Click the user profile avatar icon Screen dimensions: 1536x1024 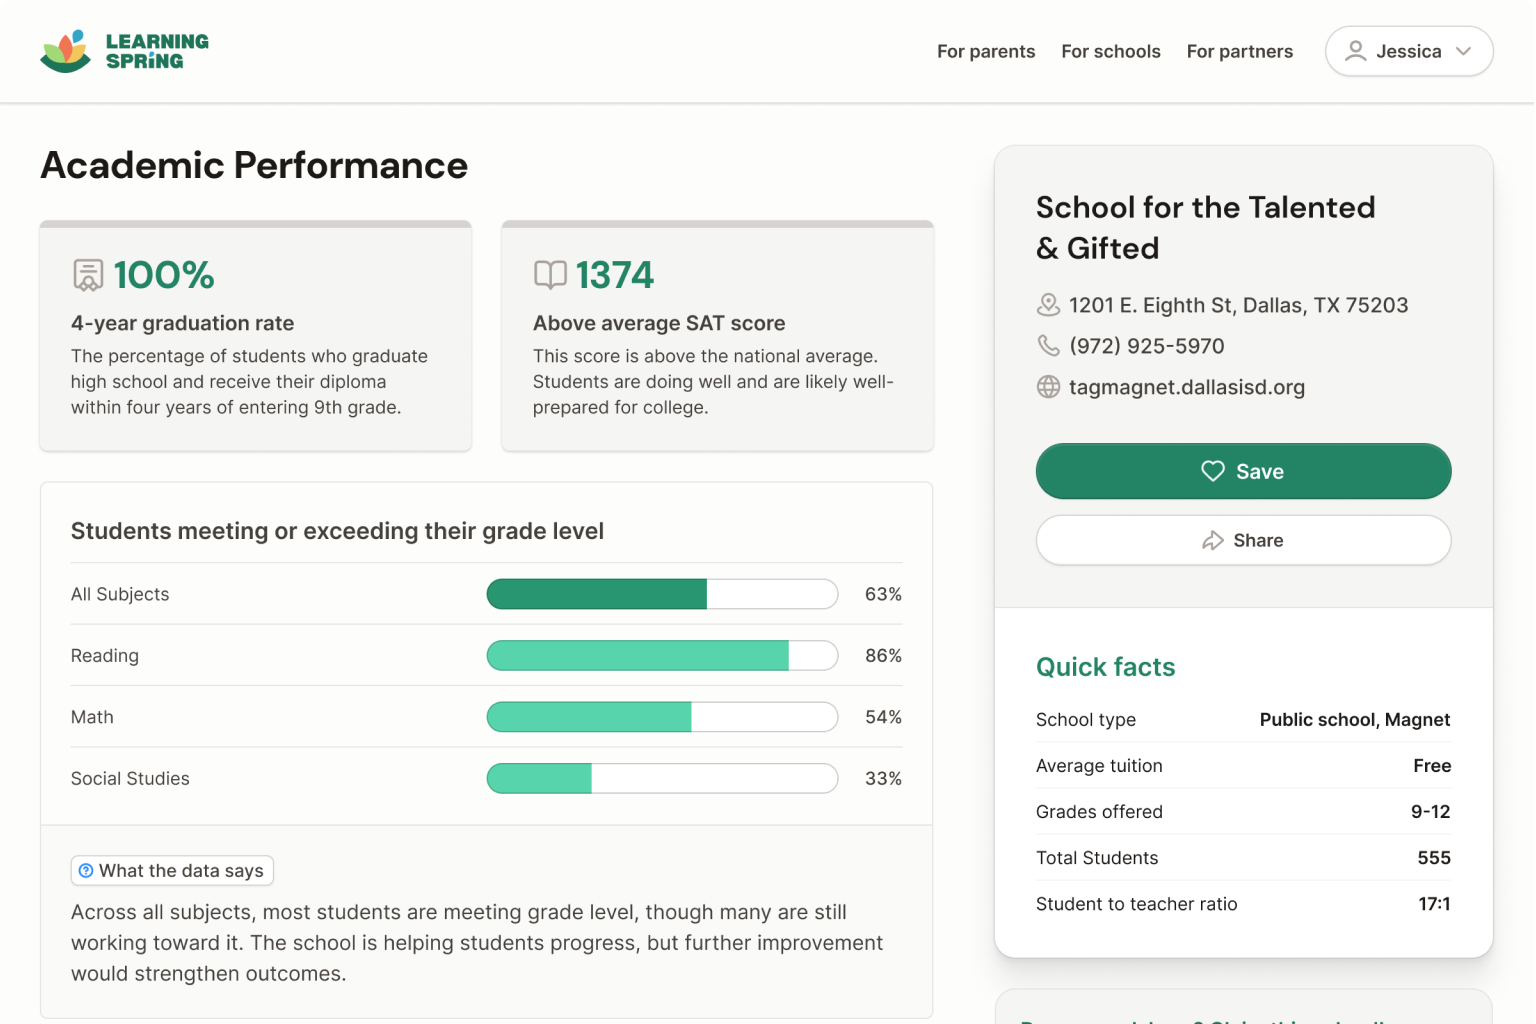click(1355, 51)
